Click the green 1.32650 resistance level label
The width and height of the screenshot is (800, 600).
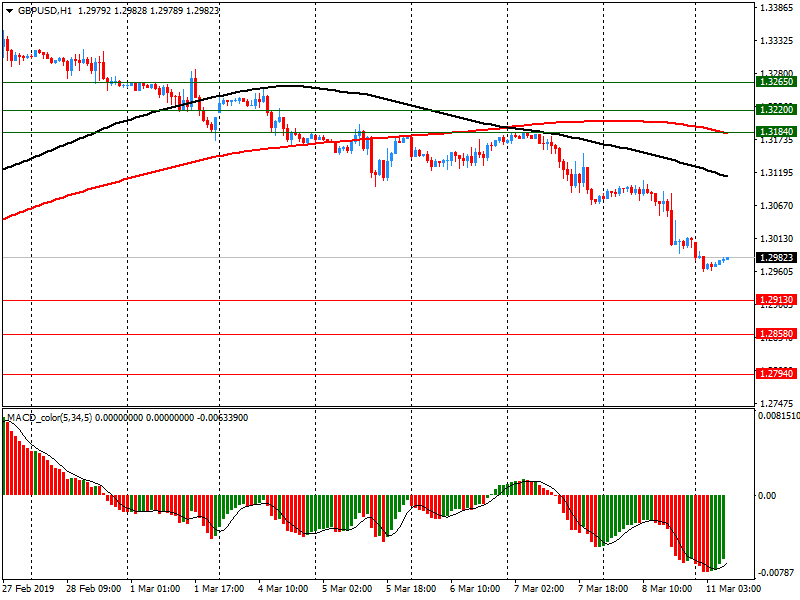[x=777, y=82]
